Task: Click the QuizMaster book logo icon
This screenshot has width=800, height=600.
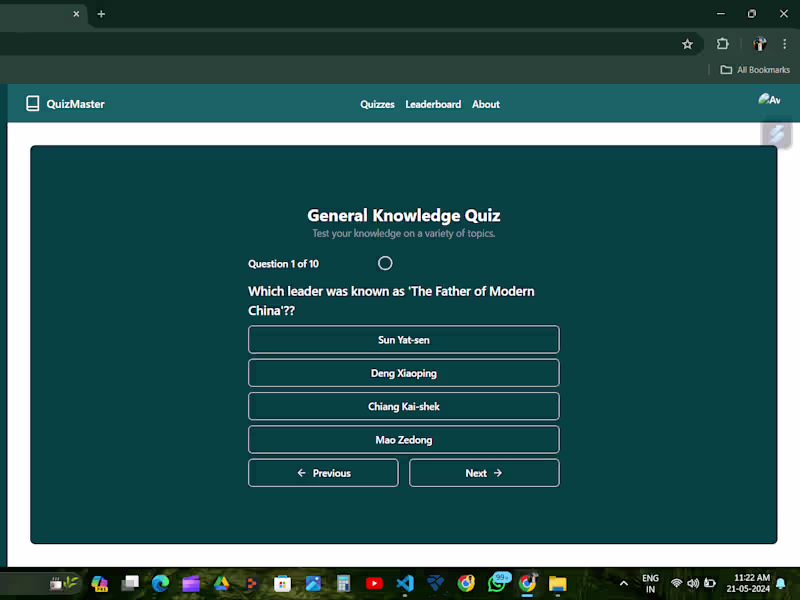Action: tap(33, 104)
